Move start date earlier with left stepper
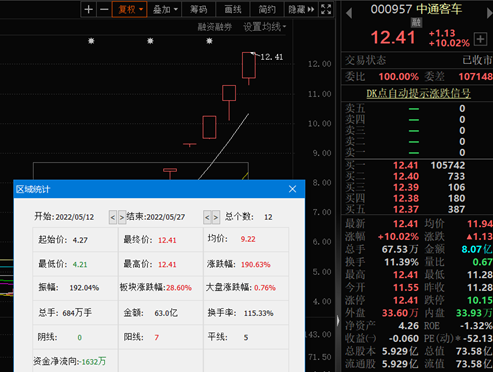The image size is (493, 372). point(113,217)
